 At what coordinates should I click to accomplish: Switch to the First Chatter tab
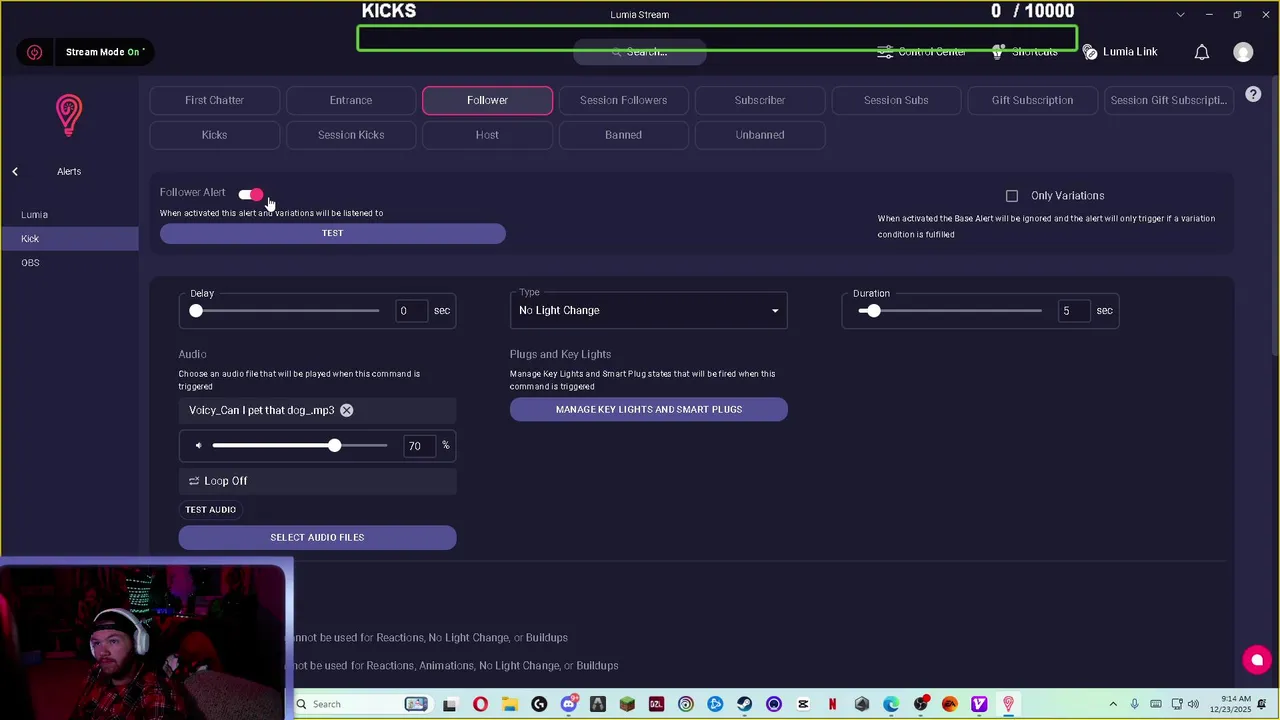click(x=214, y=100)
